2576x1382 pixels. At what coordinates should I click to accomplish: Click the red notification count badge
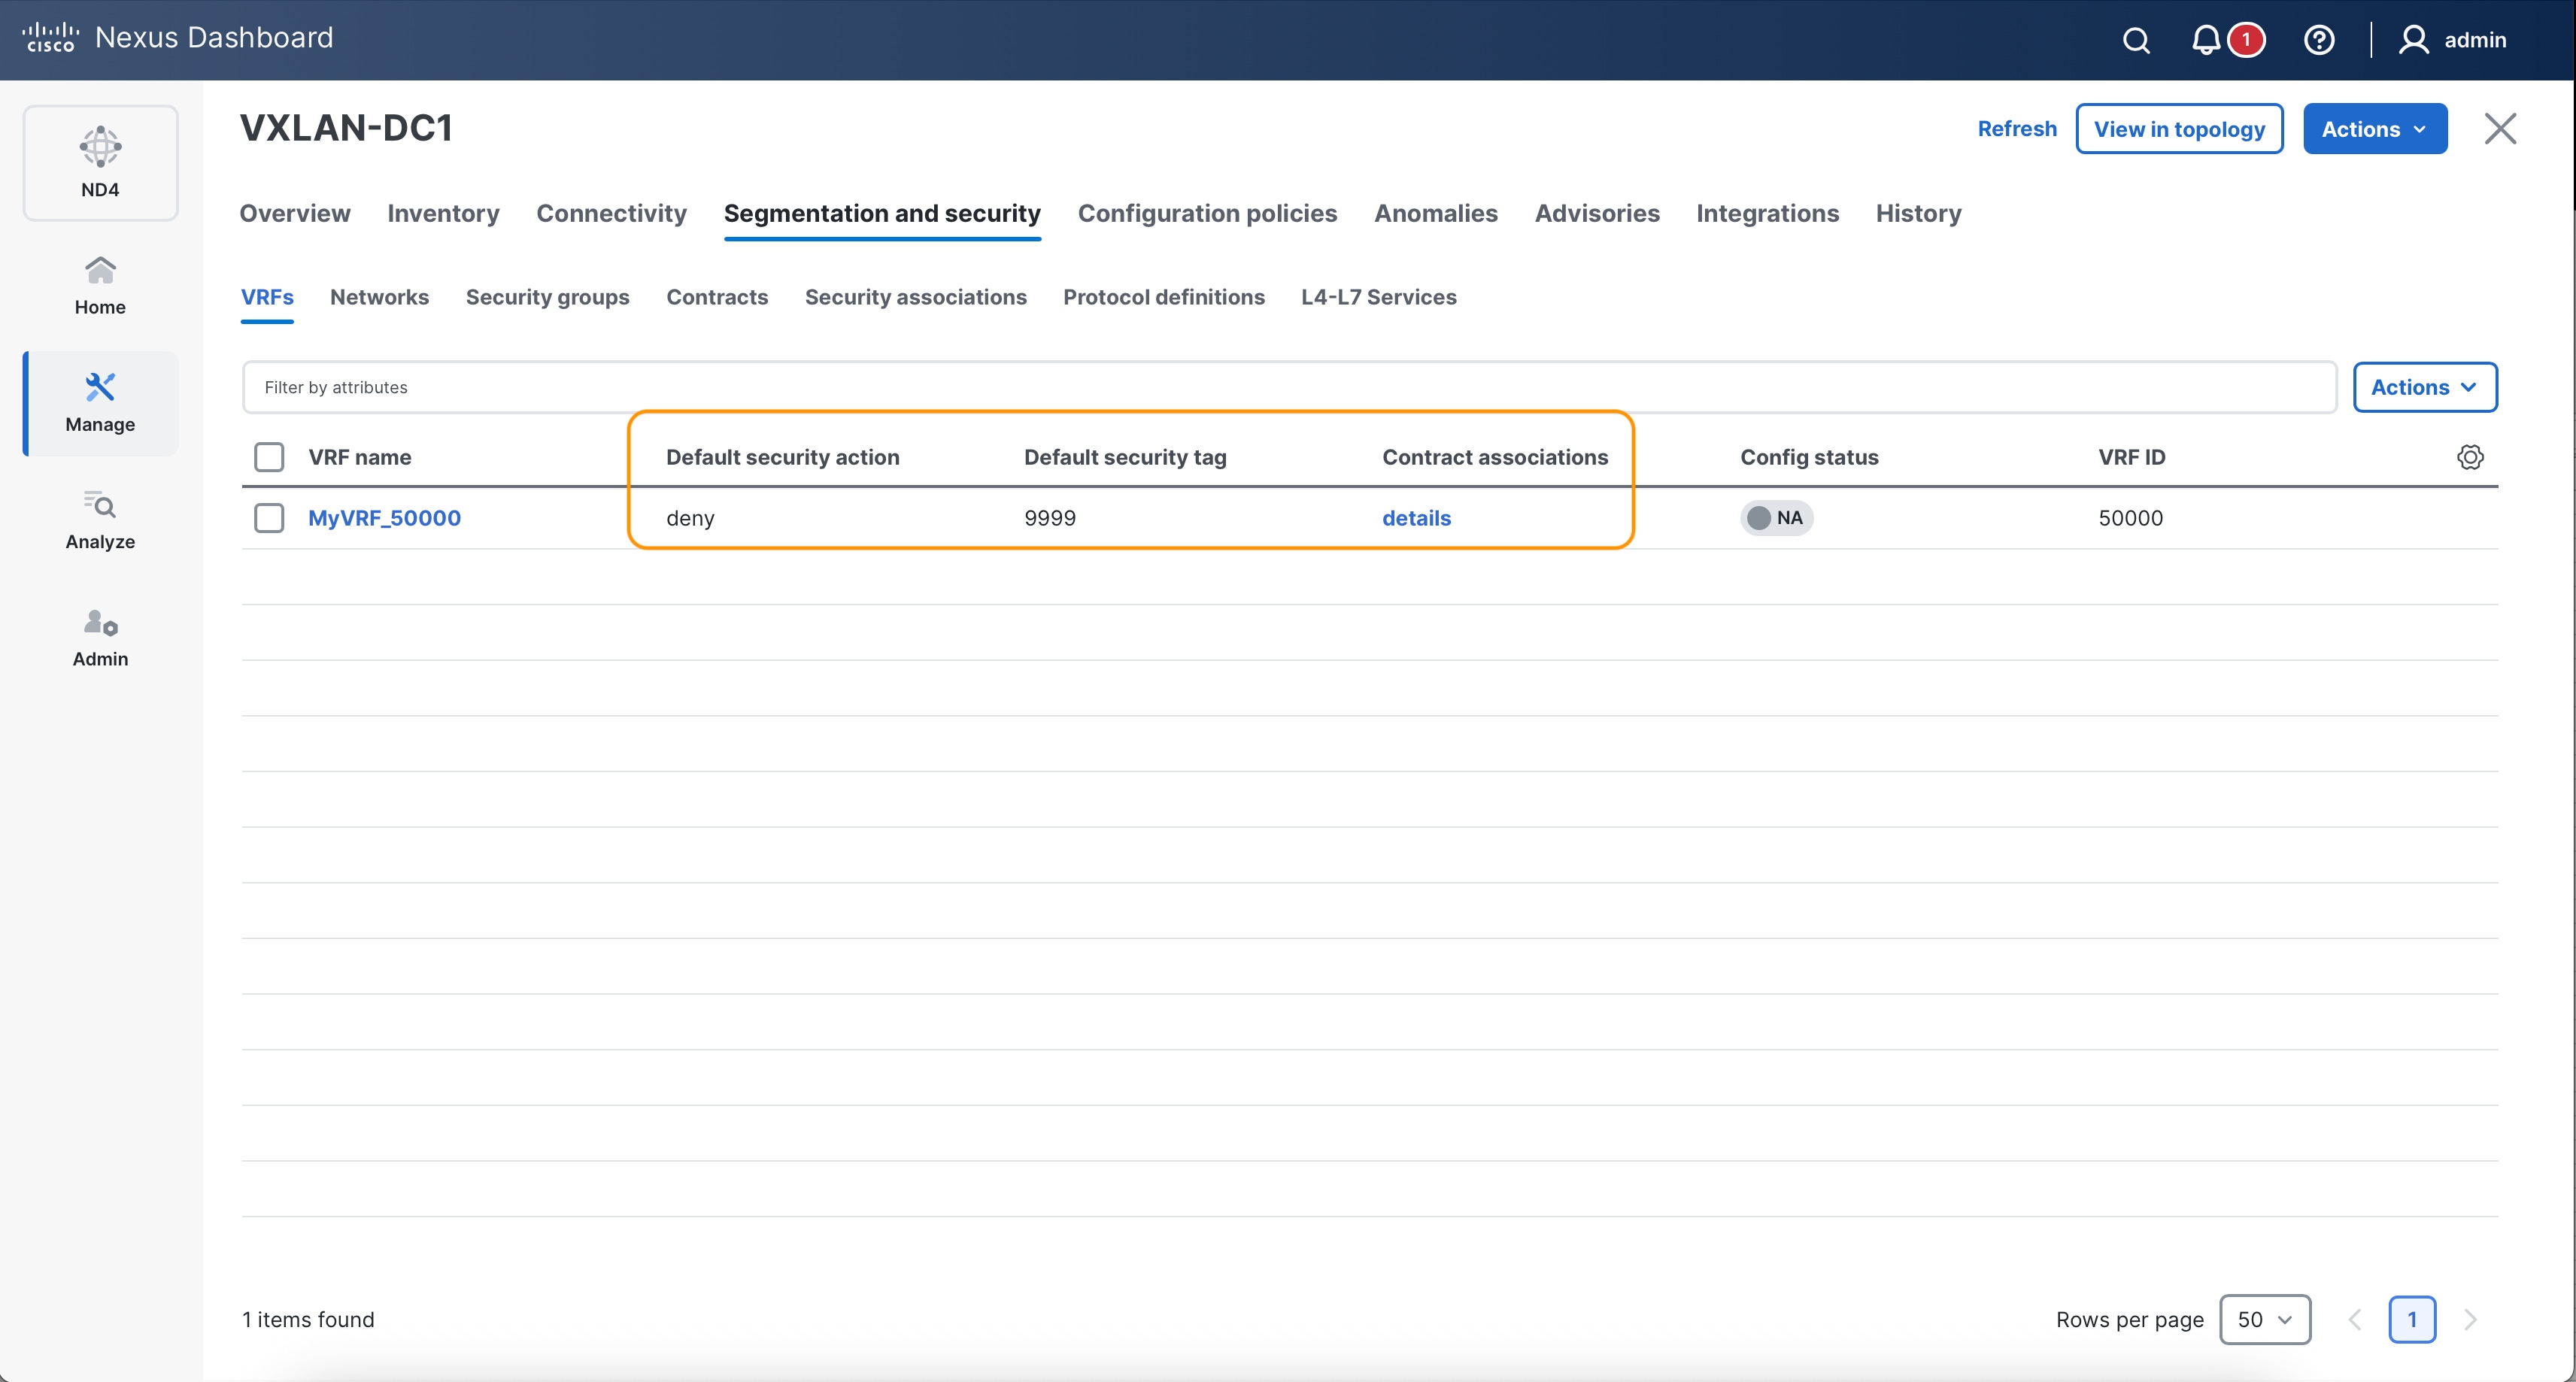pos(2246,40)
